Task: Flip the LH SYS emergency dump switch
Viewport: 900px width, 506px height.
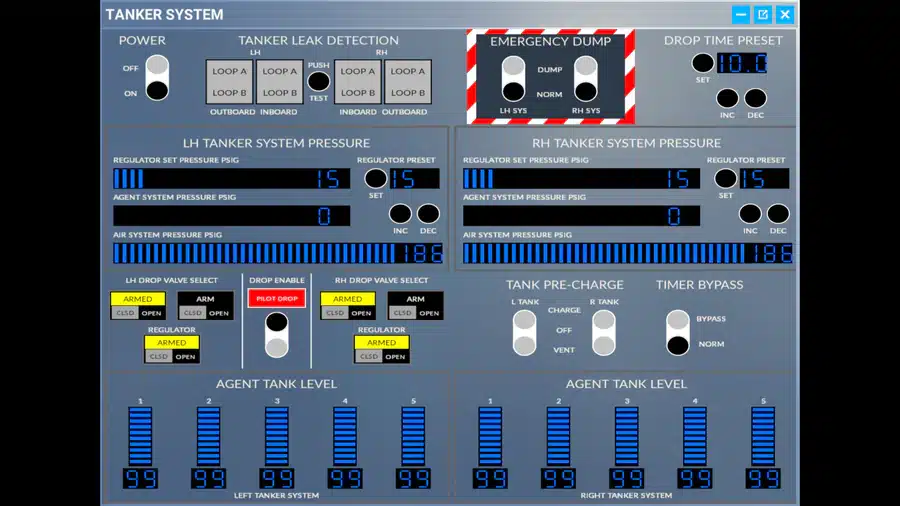Action: [x=513, y=79]
